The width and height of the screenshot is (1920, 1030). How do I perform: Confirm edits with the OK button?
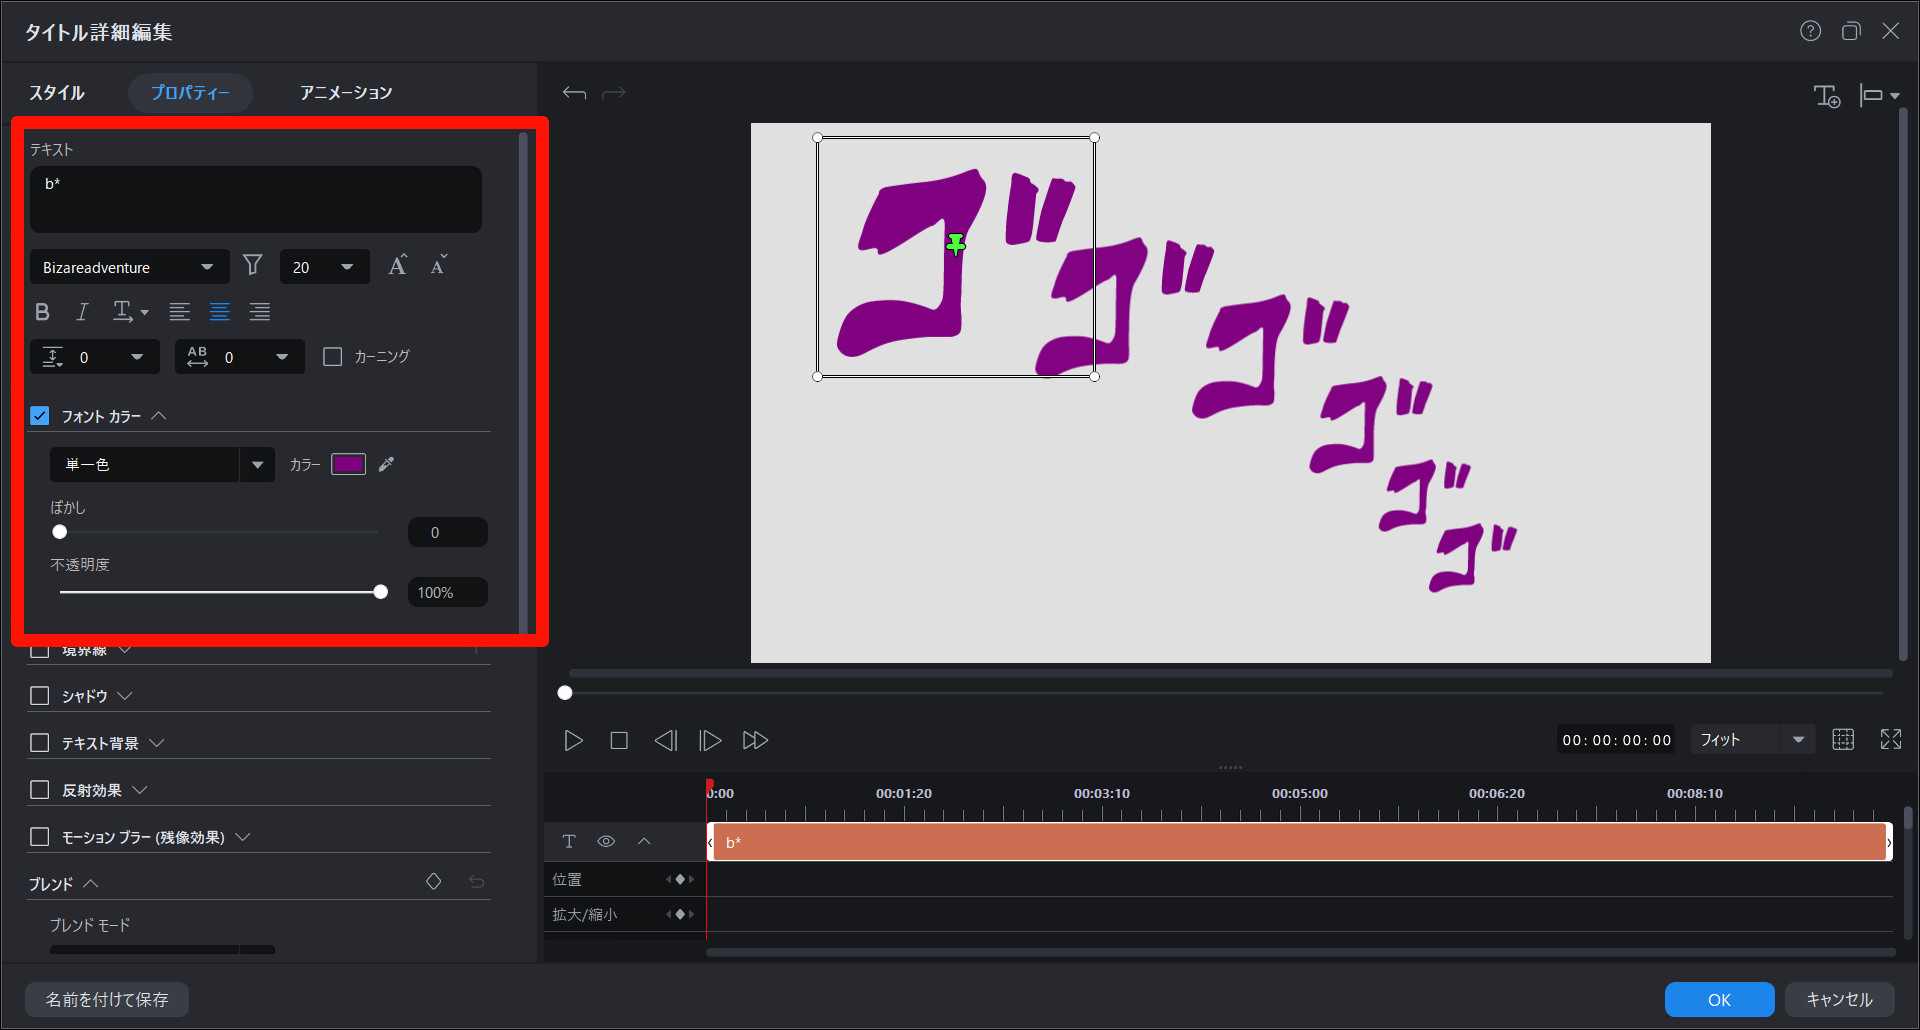point(1719,999)
